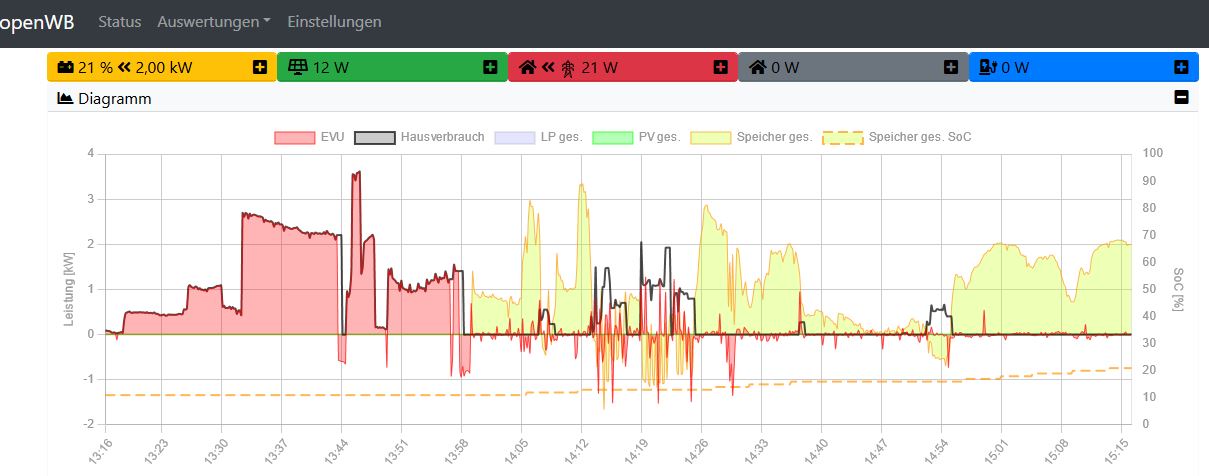Viewport: 1209px width, 476px height.
Task: Click the double-arrow icon in battery card
Action: click(x=124, y=68)
